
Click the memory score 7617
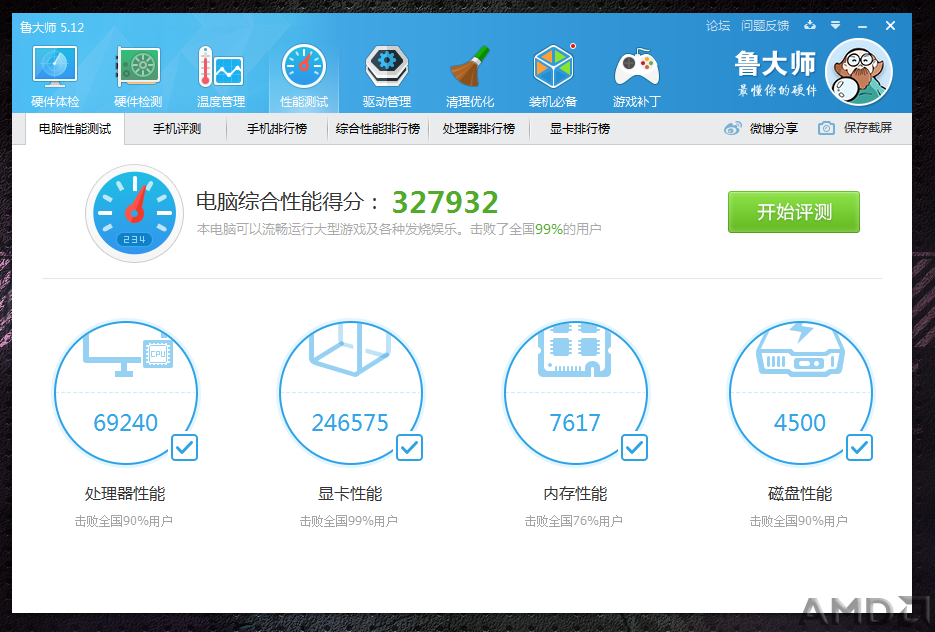[575, 423]
